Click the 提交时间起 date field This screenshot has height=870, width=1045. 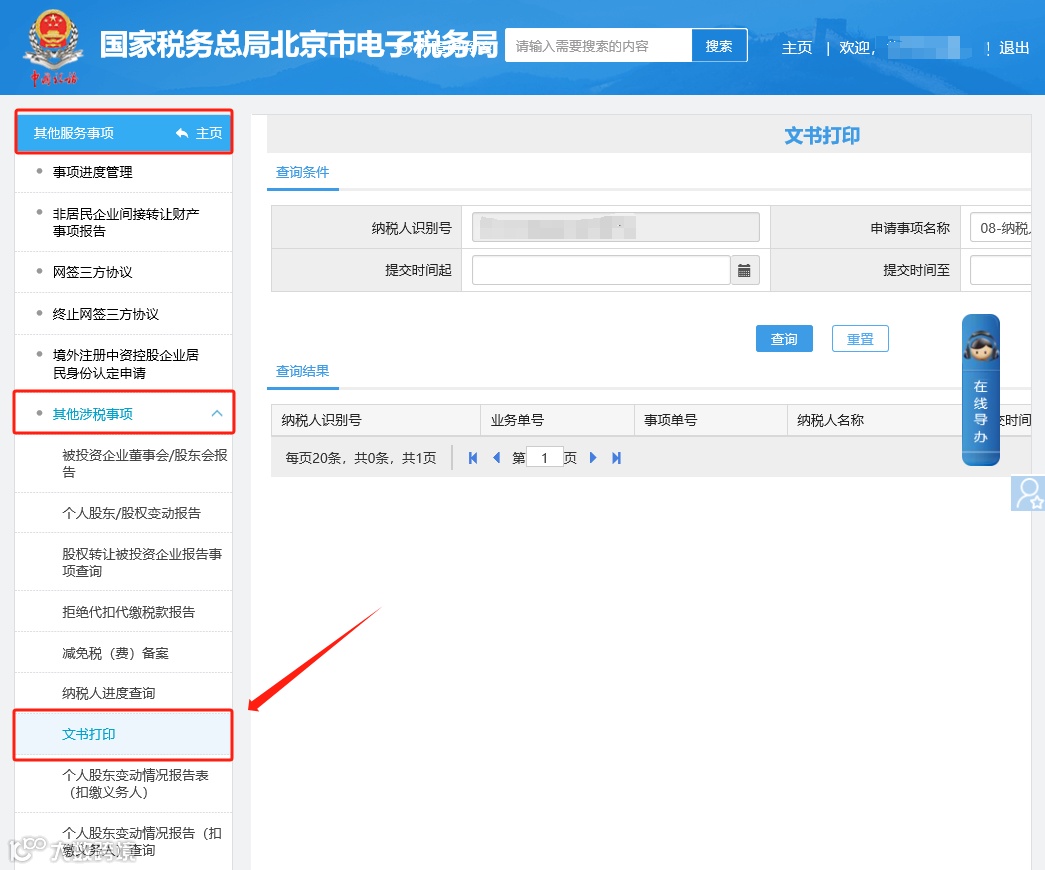tap(601, 270)
